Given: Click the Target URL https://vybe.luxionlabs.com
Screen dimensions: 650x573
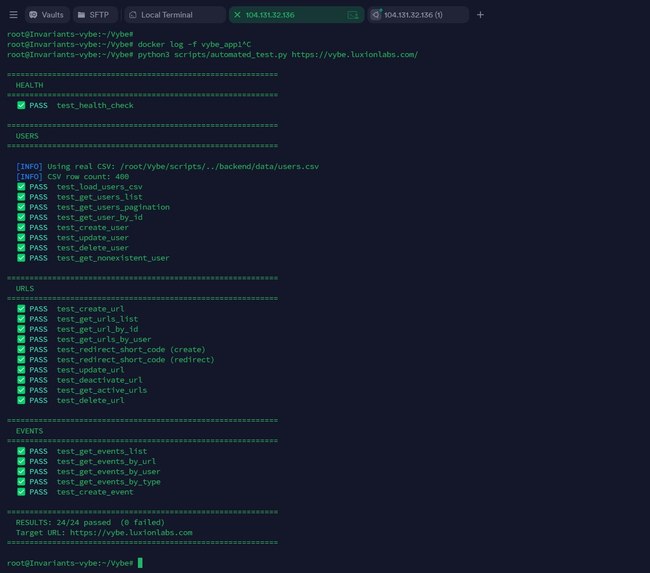Looking at the screenshot, I should point(131,532).
